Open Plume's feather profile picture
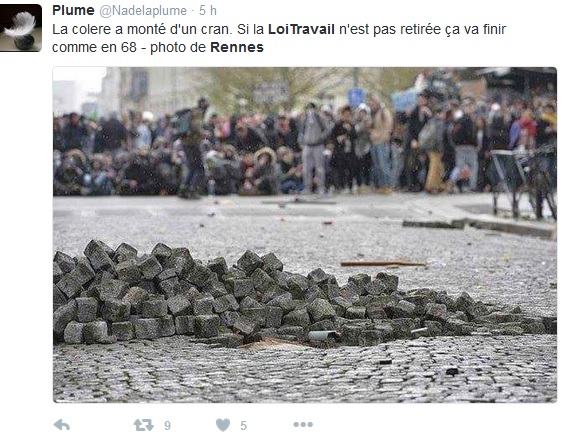Image resolution: width=565 pixels, height=445 pixels. pyautogui.click(x=21, y=28)
